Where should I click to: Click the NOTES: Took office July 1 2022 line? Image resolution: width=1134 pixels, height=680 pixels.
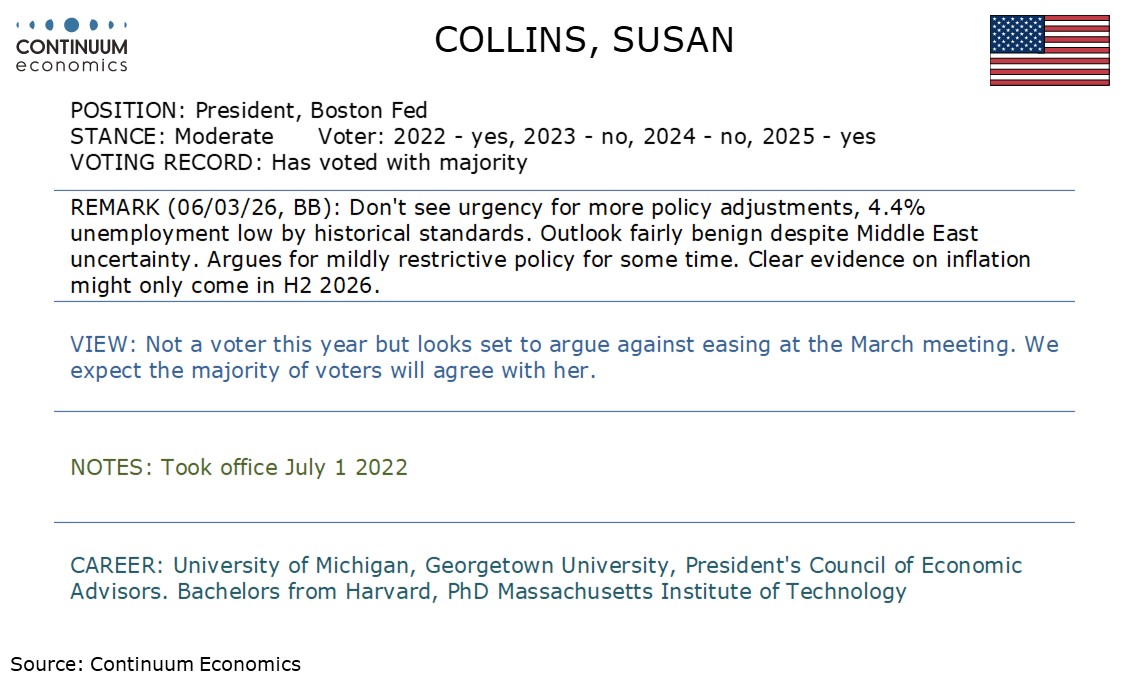239,467
